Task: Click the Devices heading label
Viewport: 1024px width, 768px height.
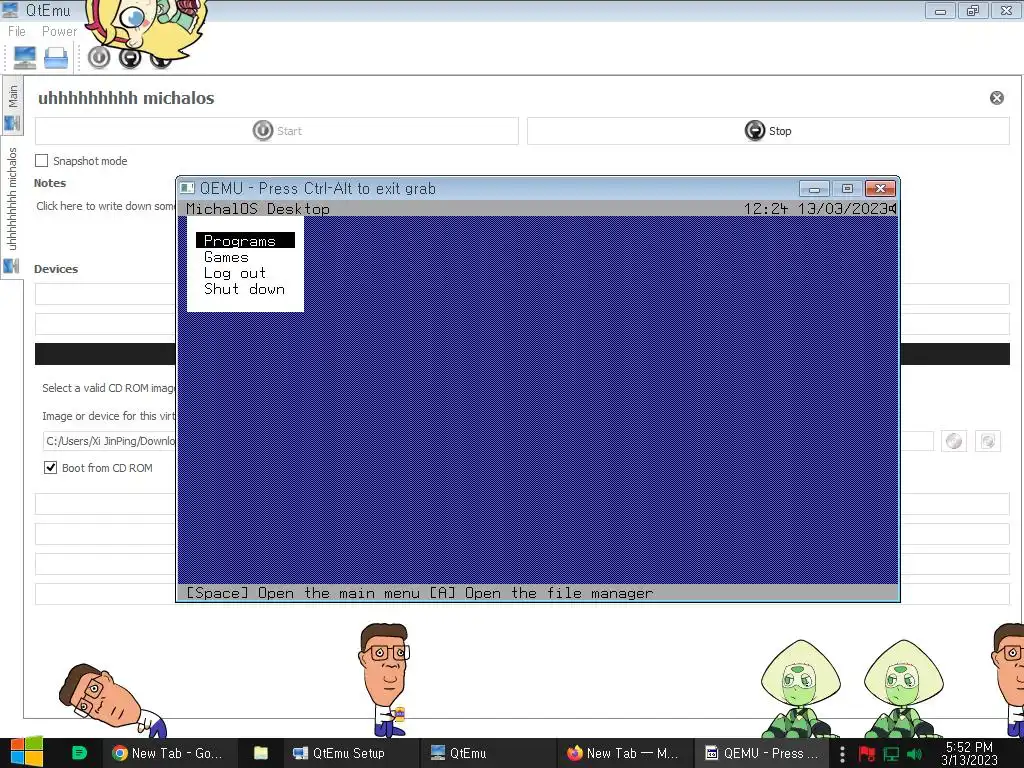Action: [x=56, y=269]
